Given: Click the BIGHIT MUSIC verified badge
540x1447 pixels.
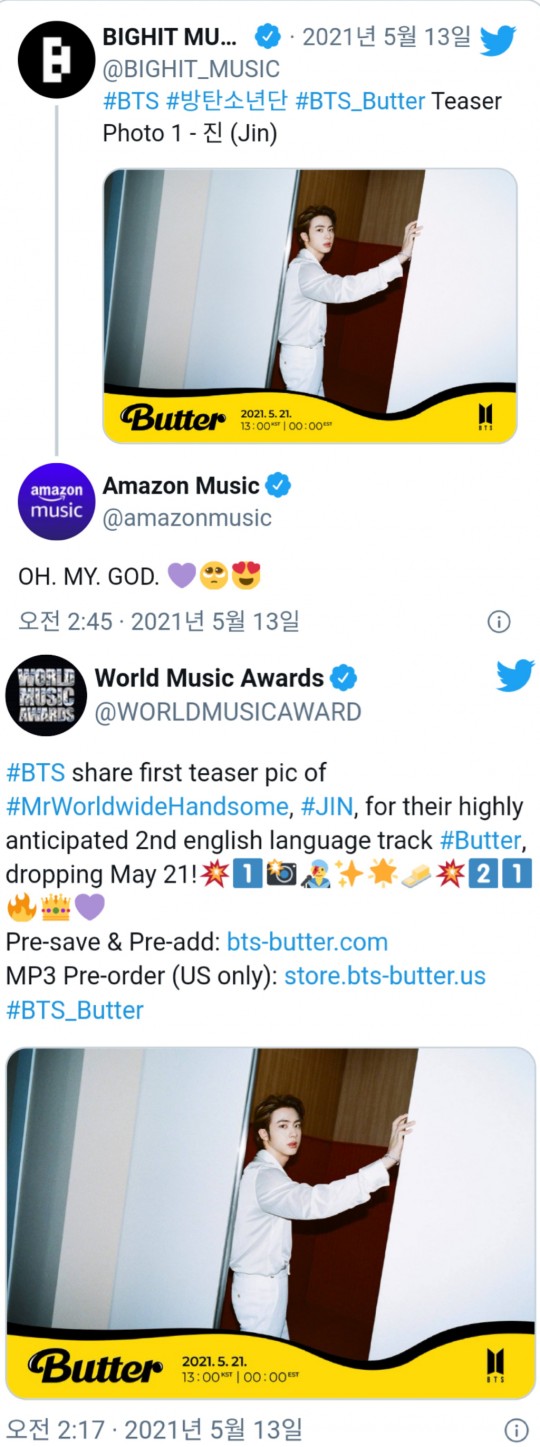Looking at the screenshot, I should pos(267,37).
